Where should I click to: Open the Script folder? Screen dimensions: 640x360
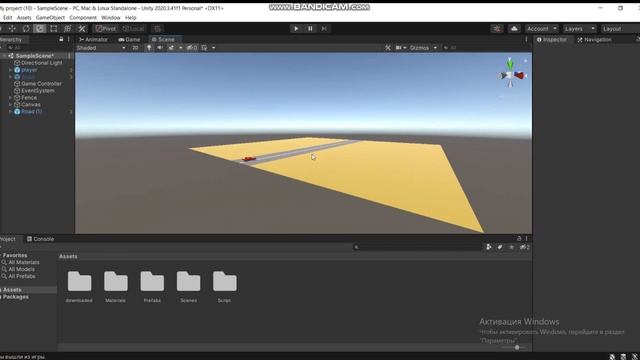(224, 286)
